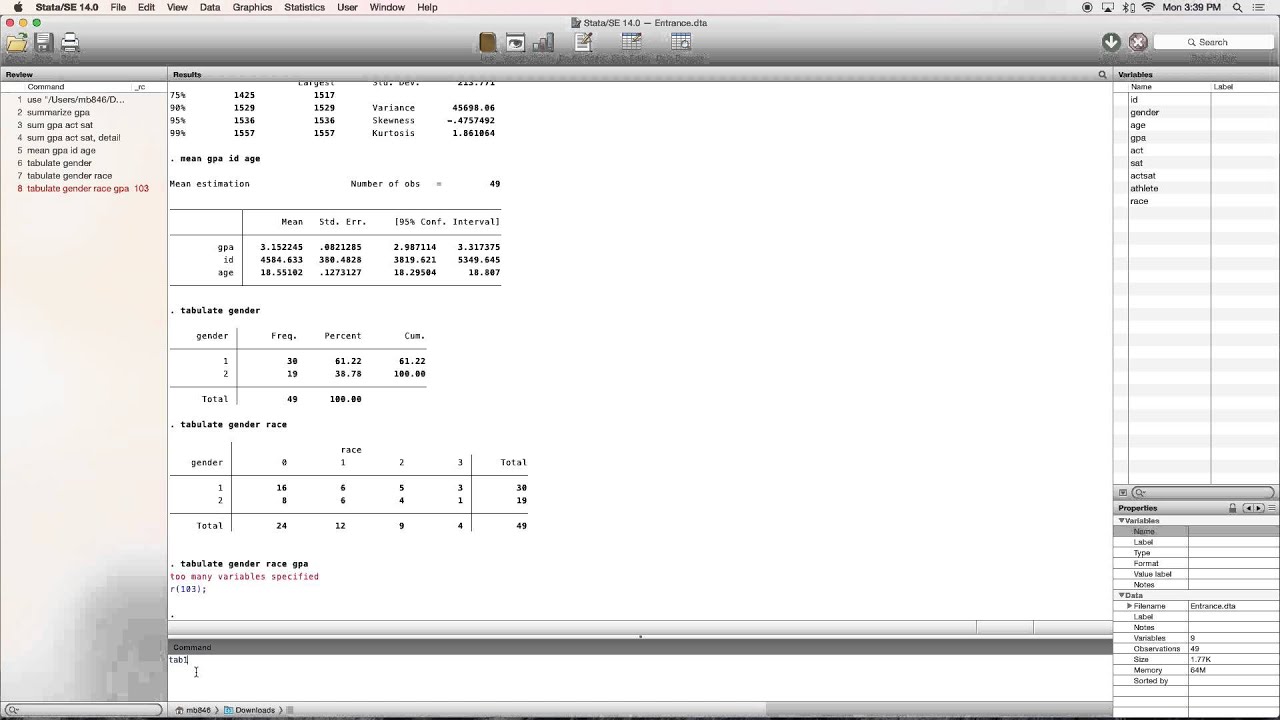Click the Save floppy disk toolbar icon
The width and height of the screenshot is (1280, 720).
(x=43, y=42)
